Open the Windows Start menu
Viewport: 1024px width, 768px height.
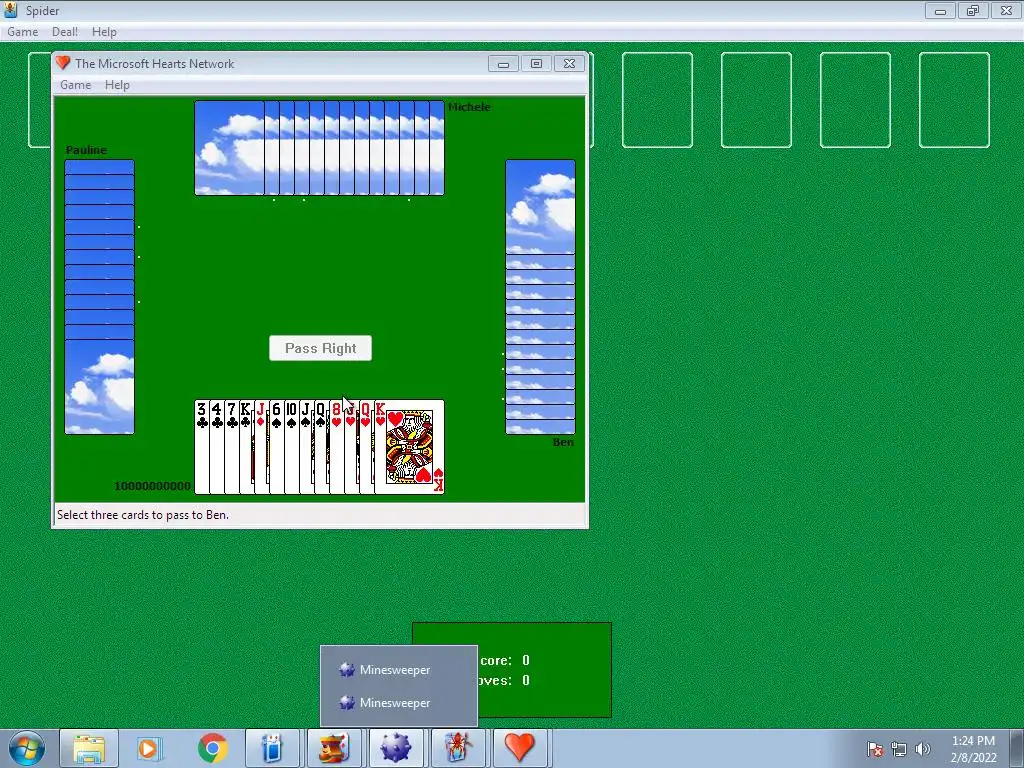click(x=27, y=748)
